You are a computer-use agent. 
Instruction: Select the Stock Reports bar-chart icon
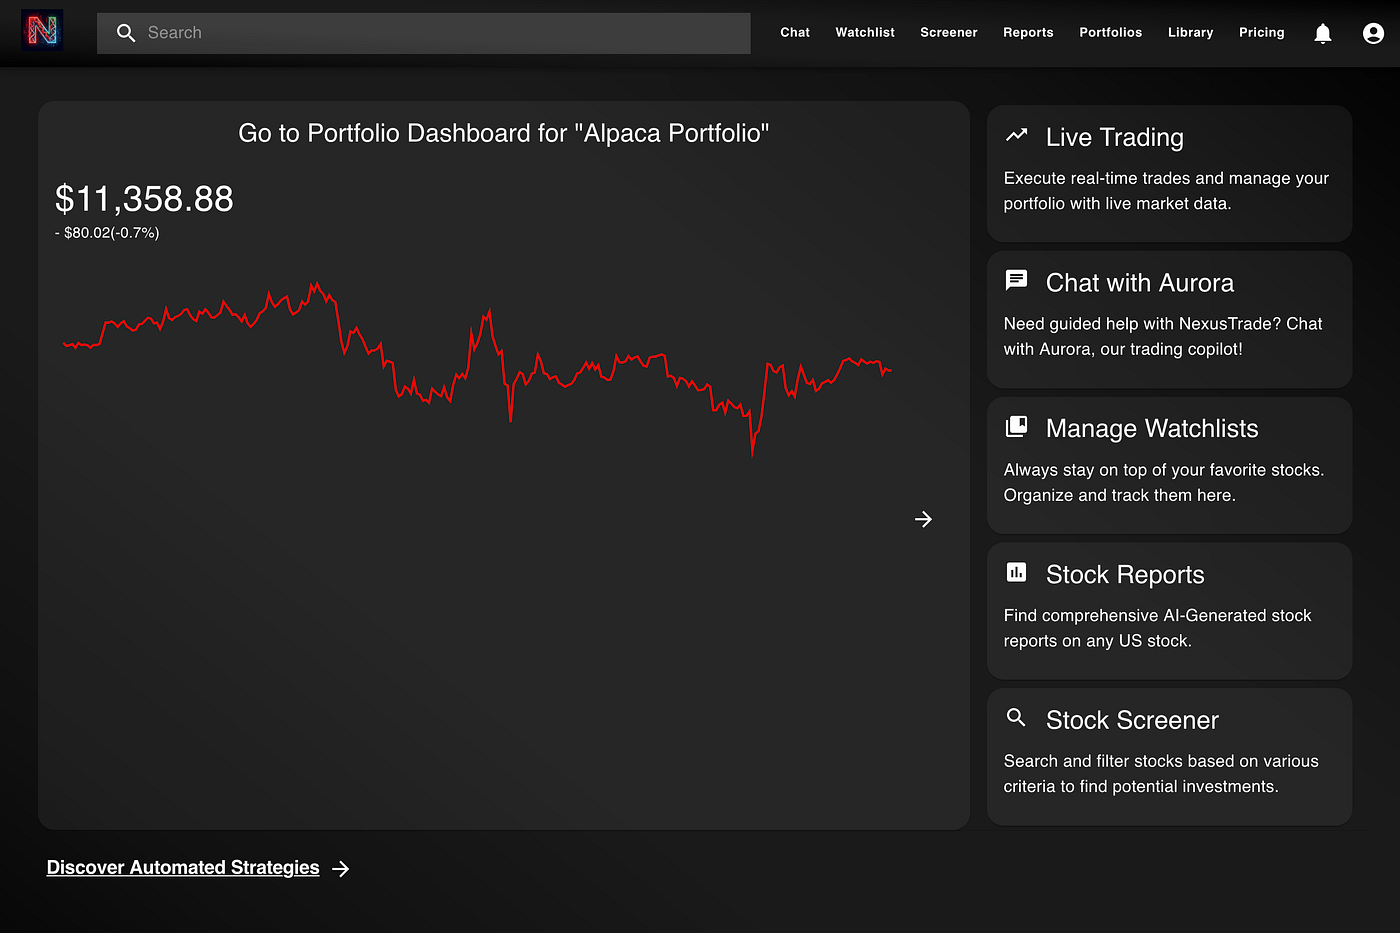pos(1017,571)
